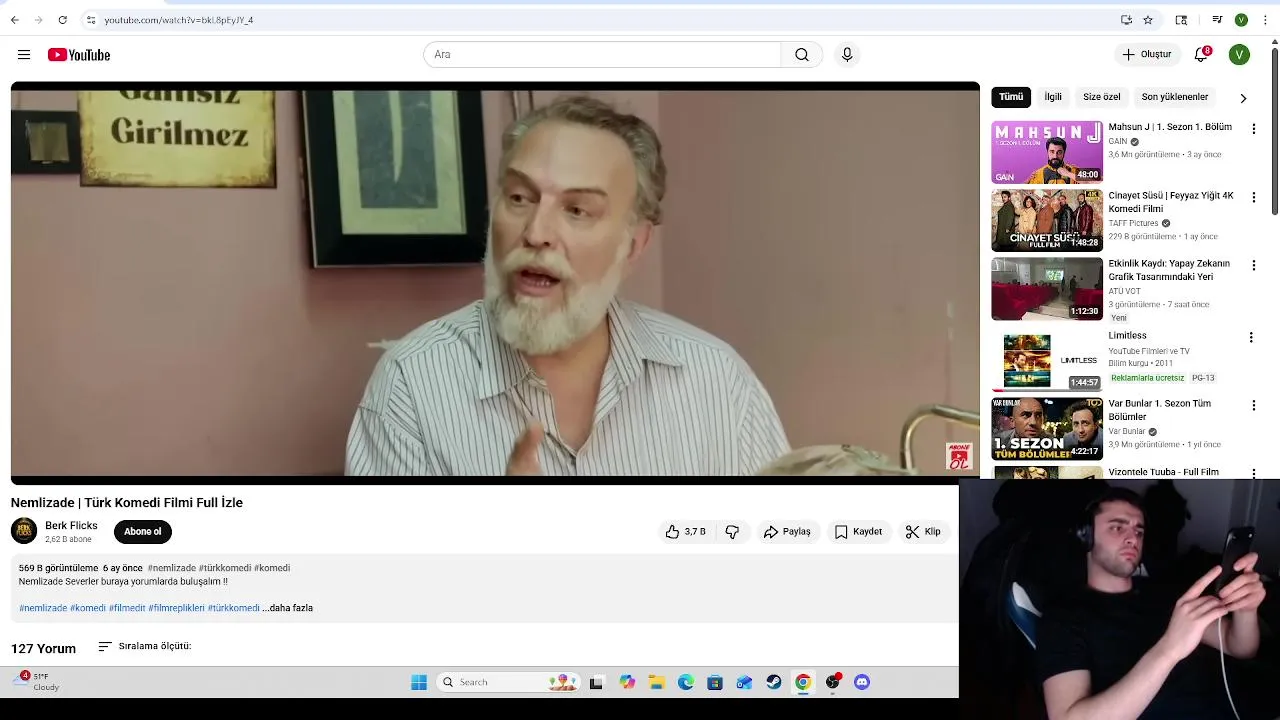
Task: Click the ABONE OL watermark in the video
Action: click(959, 456)
